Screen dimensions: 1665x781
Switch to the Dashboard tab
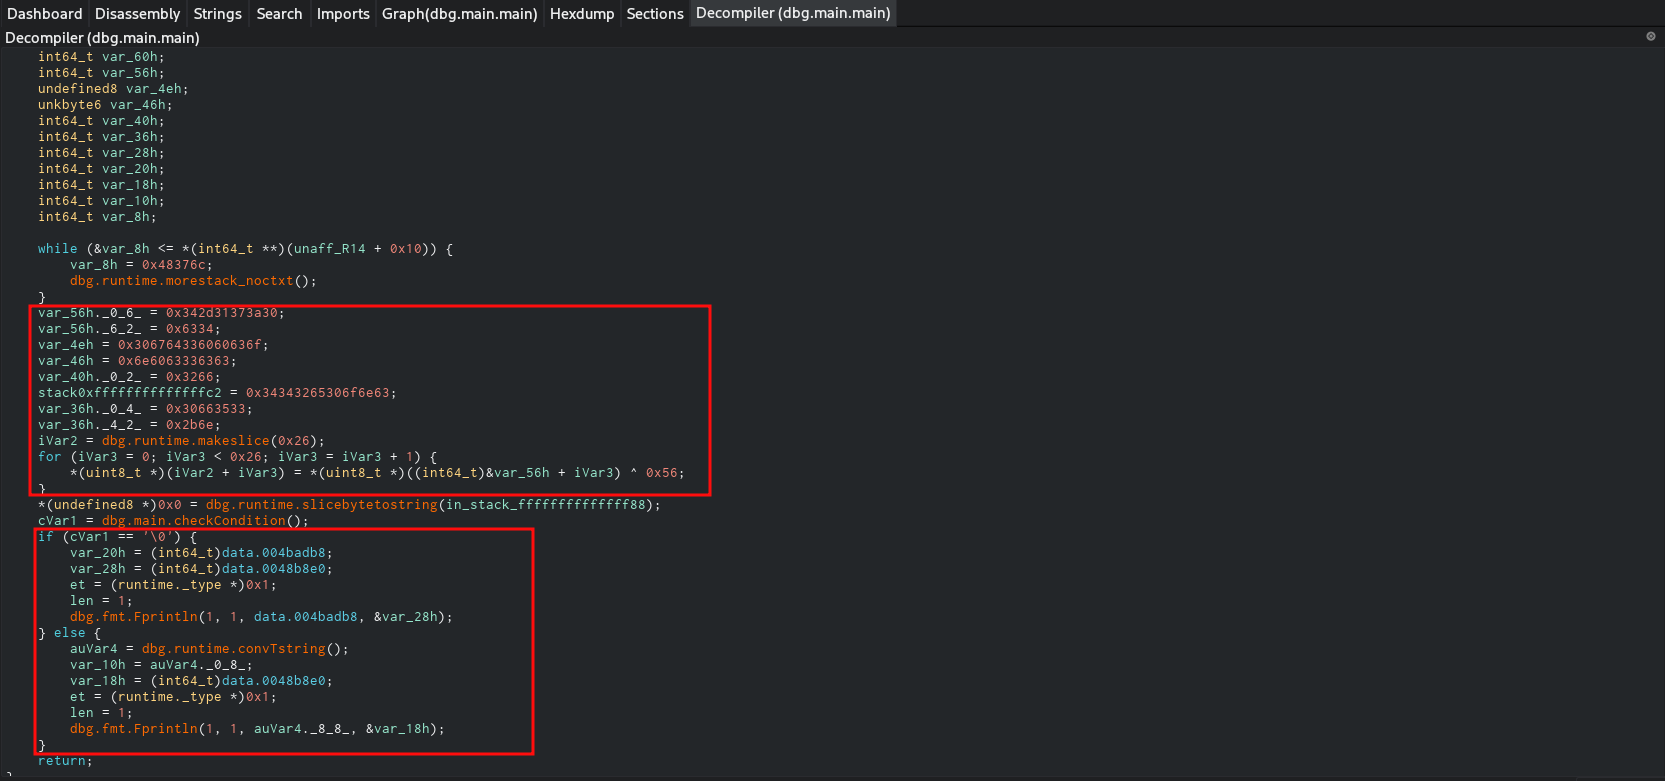click(44, 14)
